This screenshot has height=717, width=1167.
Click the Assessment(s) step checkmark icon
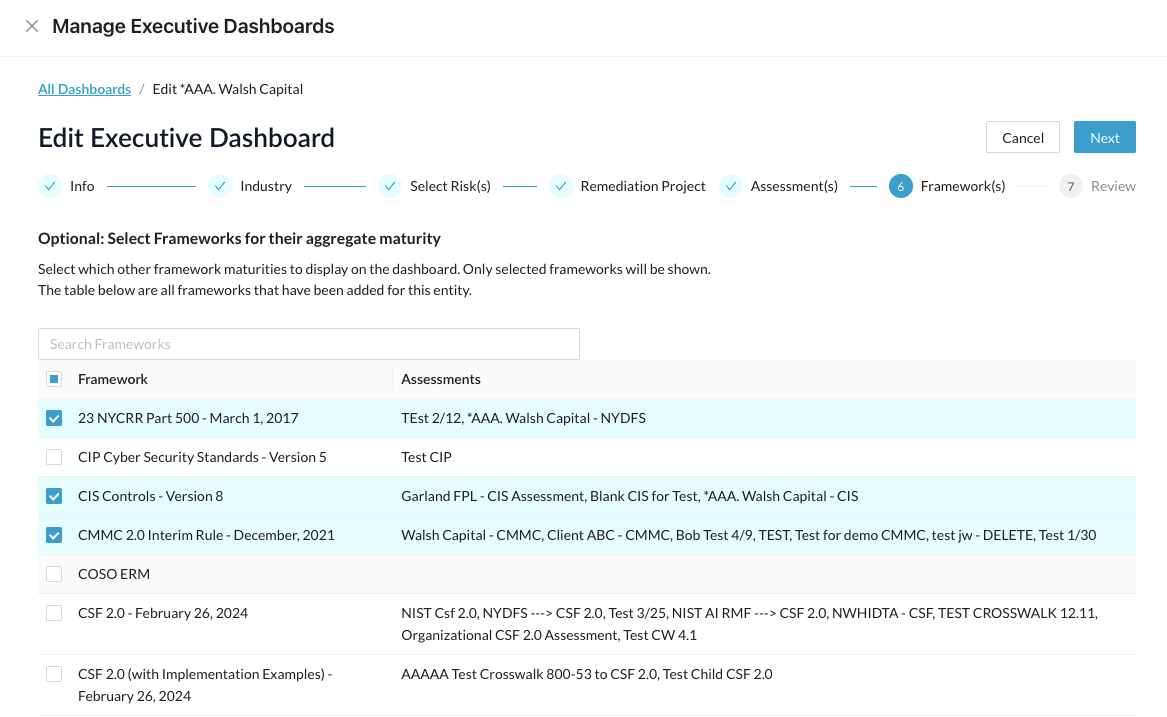[731, 186]
